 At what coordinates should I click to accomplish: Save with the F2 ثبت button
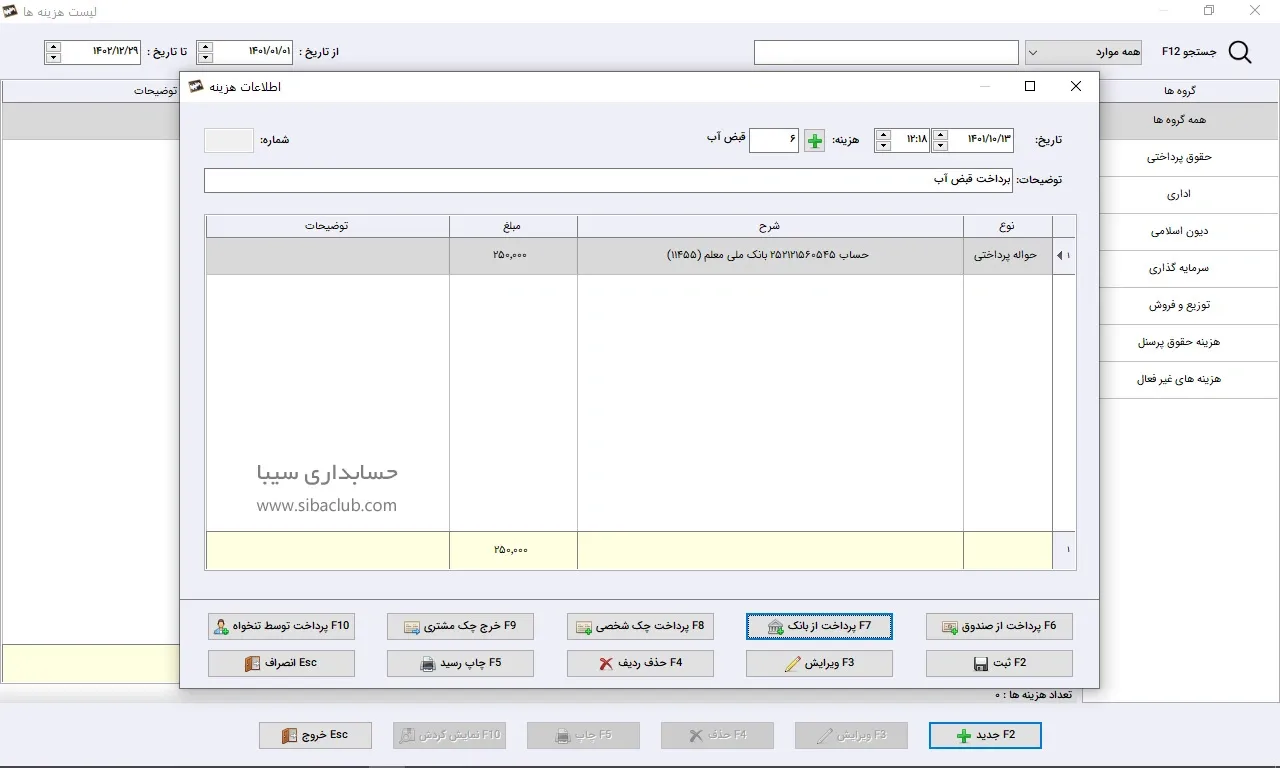point(999,663)
